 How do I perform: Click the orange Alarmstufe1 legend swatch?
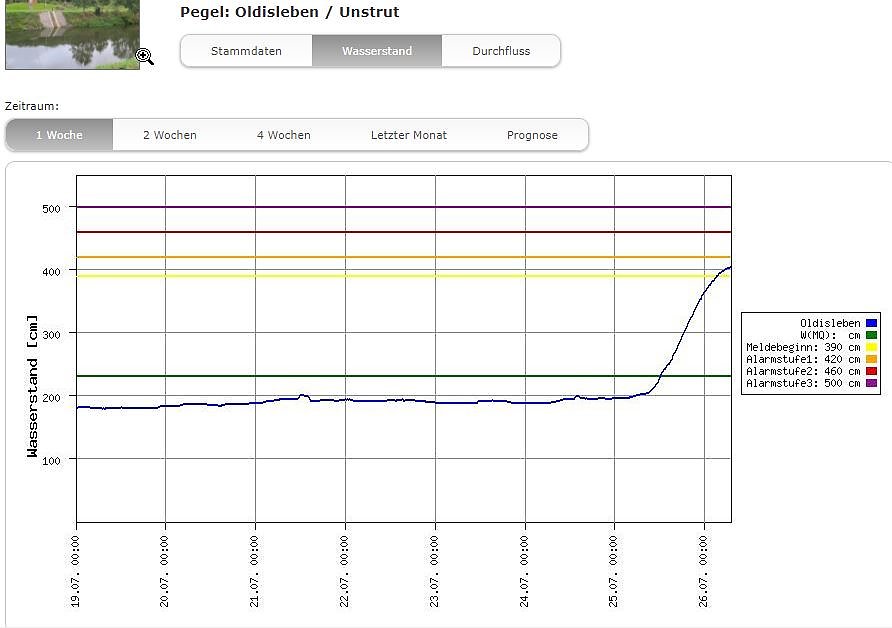tap(871, 359)
